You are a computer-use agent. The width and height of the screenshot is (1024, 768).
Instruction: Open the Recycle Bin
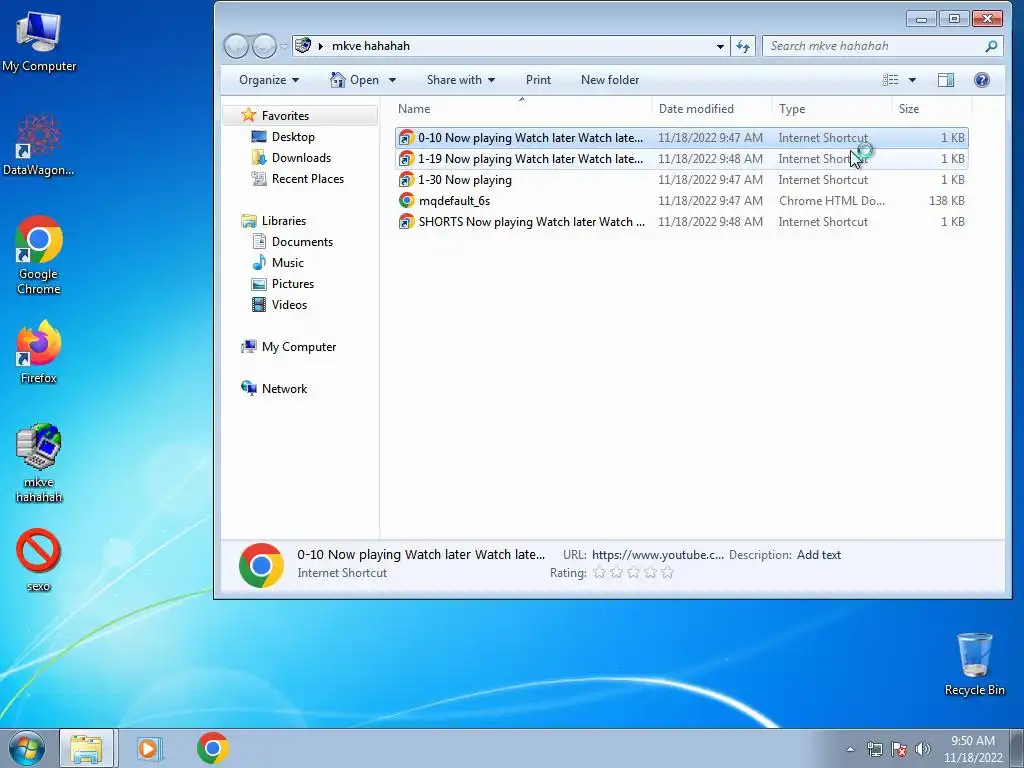point(974,664)
